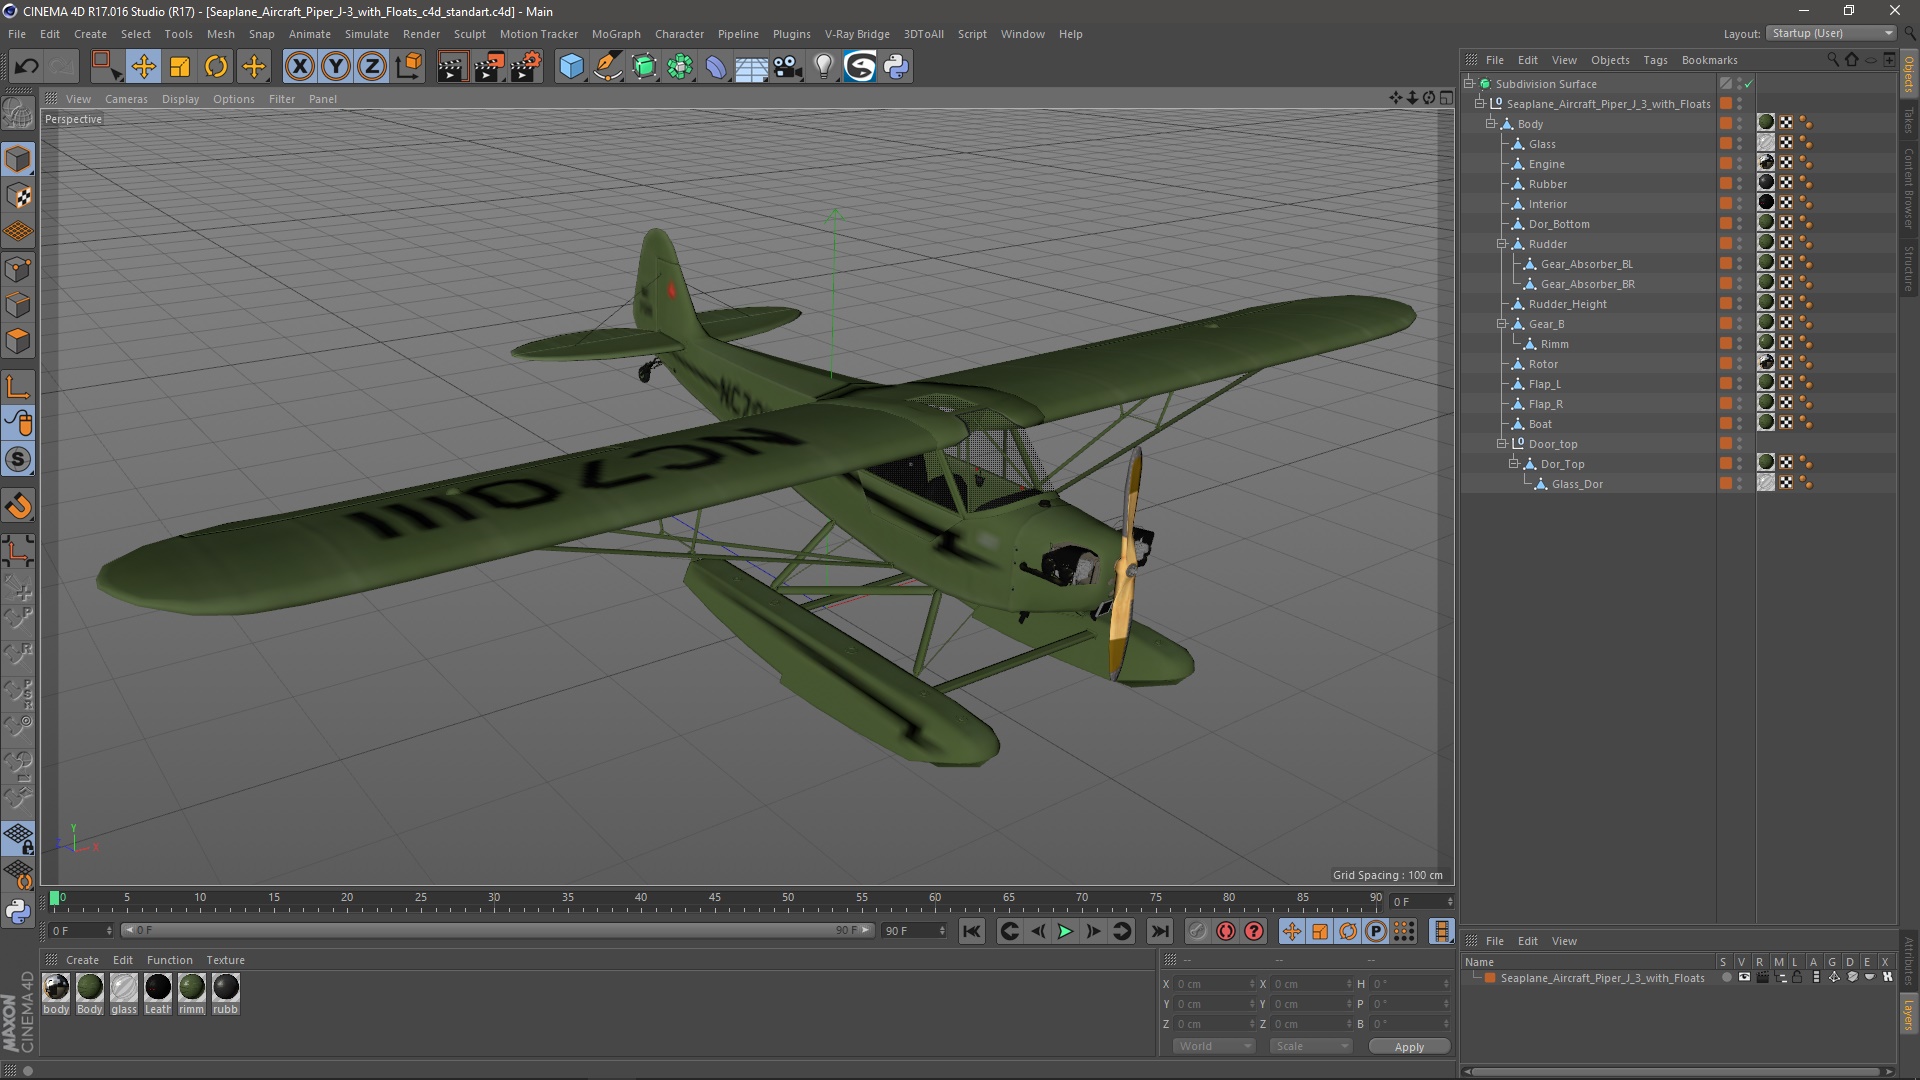Open the Python script icon in toolbar
This screenshot has height=1080, width=1920.
point(896,67)
